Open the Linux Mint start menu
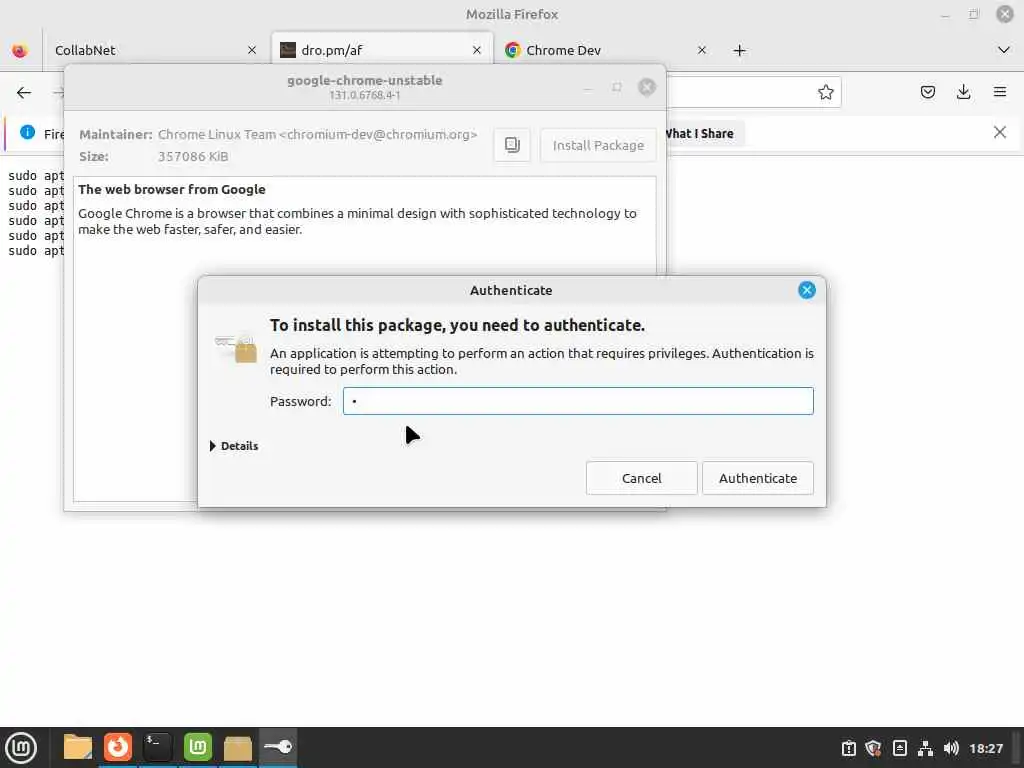 [x=21, y=747]
